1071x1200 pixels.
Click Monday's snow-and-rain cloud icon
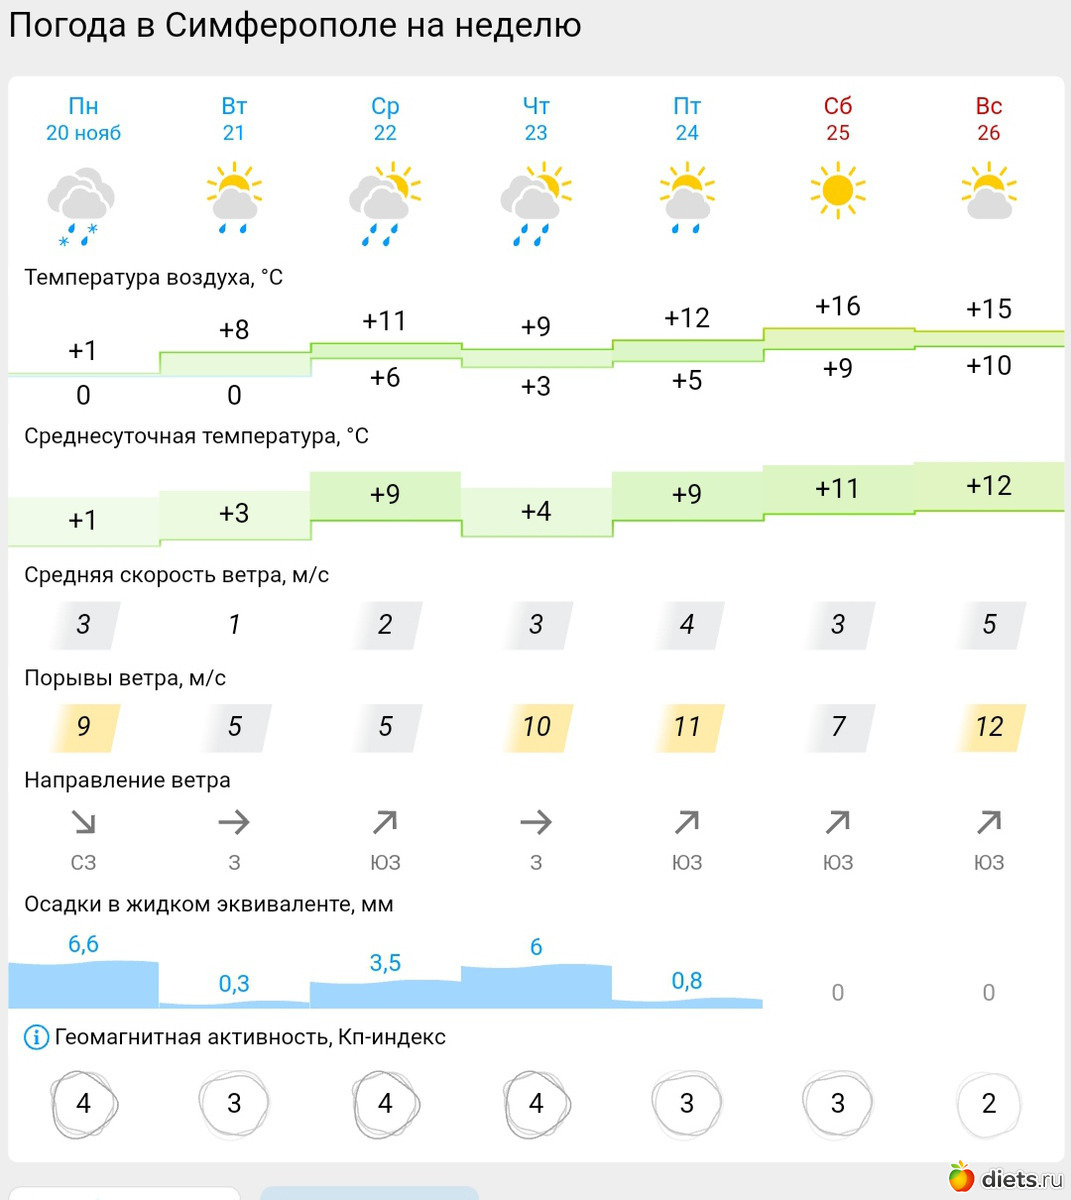coord(81,204)
